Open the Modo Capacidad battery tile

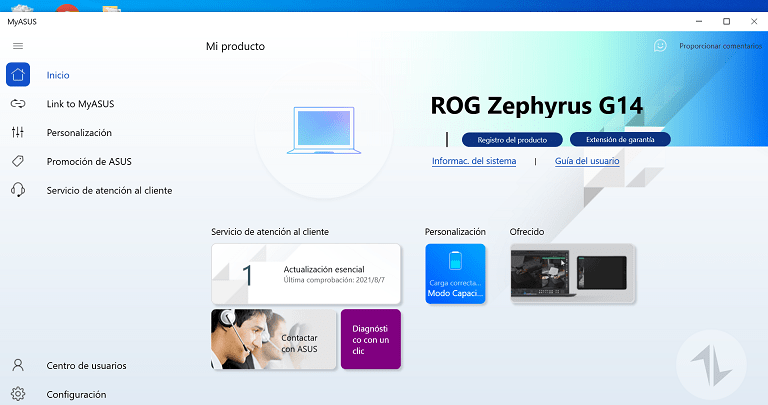click(456, 274)
